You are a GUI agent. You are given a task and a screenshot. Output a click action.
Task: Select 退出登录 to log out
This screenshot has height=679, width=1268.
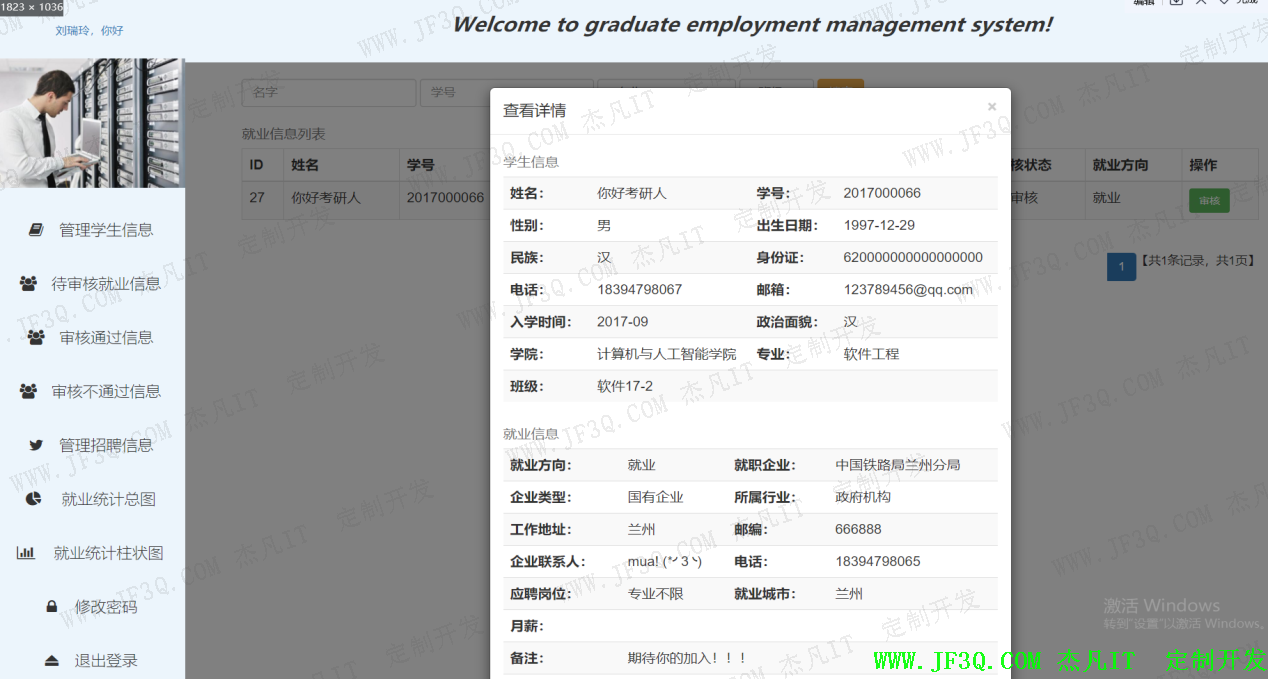pyautogui.click(x=106, y=661)
